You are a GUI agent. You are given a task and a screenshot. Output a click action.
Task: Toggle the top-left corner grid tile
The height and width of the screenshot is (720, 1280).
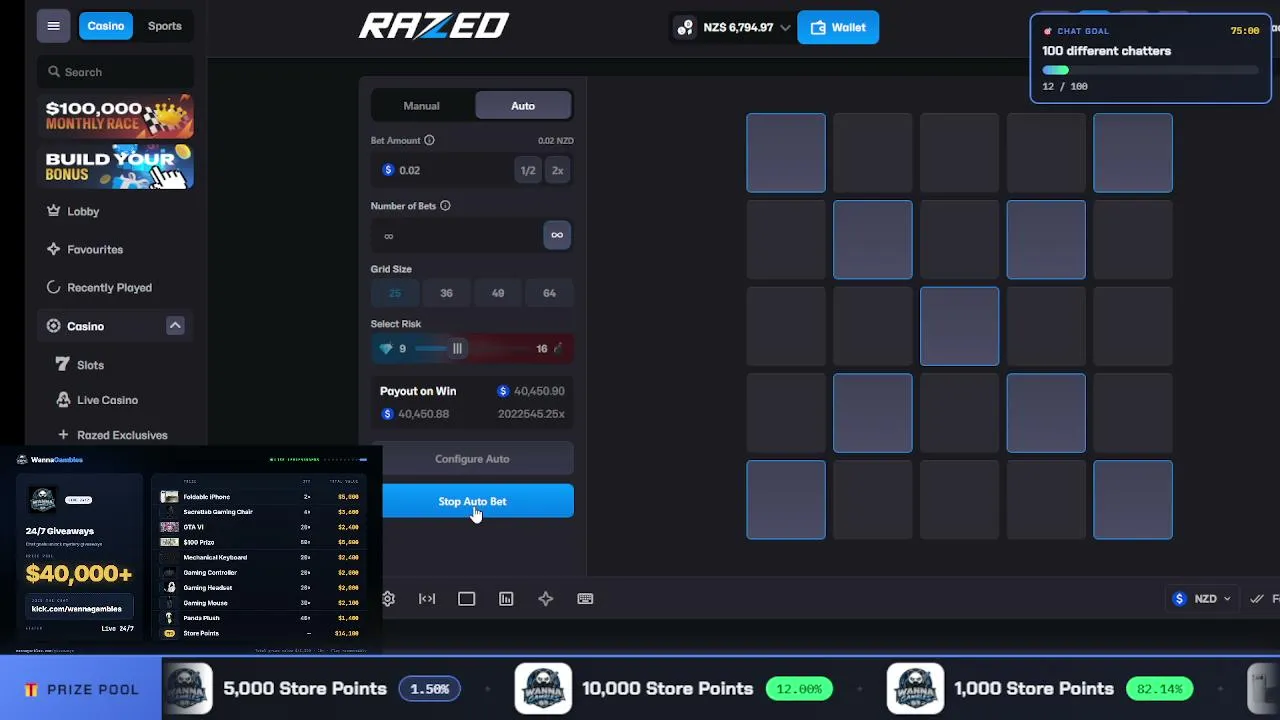pos(786,153)
